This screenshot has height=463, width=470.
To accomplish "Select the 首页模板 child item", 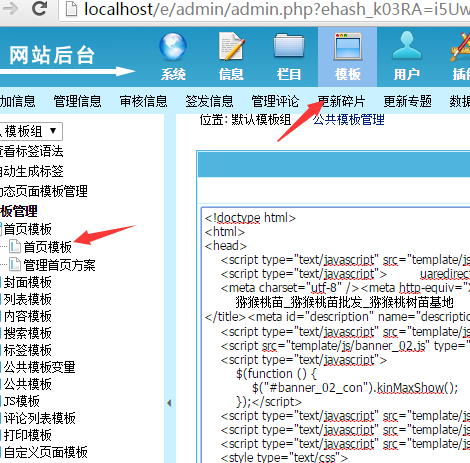I will pos(47,247).
